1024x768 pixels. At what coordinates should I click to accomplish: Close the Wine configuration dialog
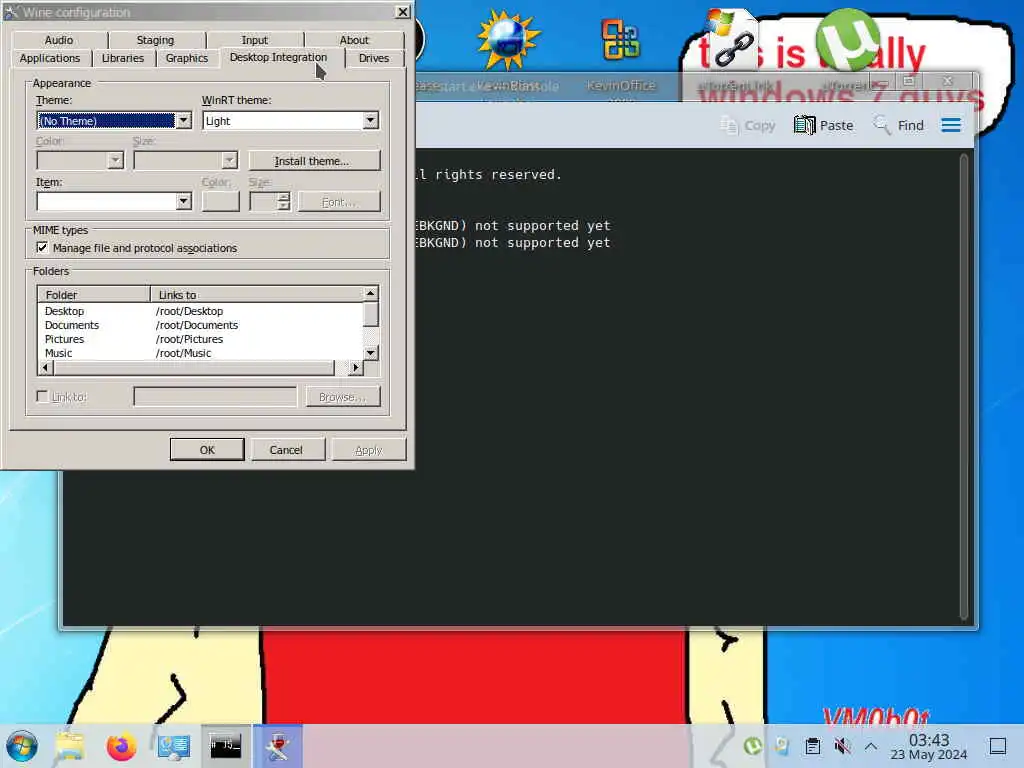(x=403, y=12)
